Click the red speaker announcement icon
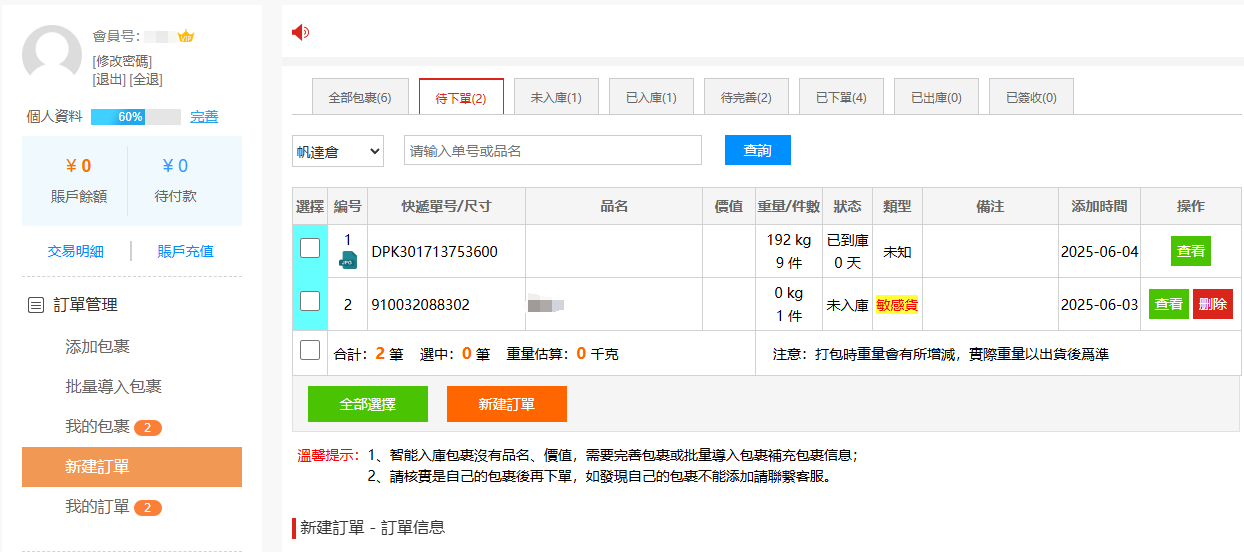 (x=300, y=32)
